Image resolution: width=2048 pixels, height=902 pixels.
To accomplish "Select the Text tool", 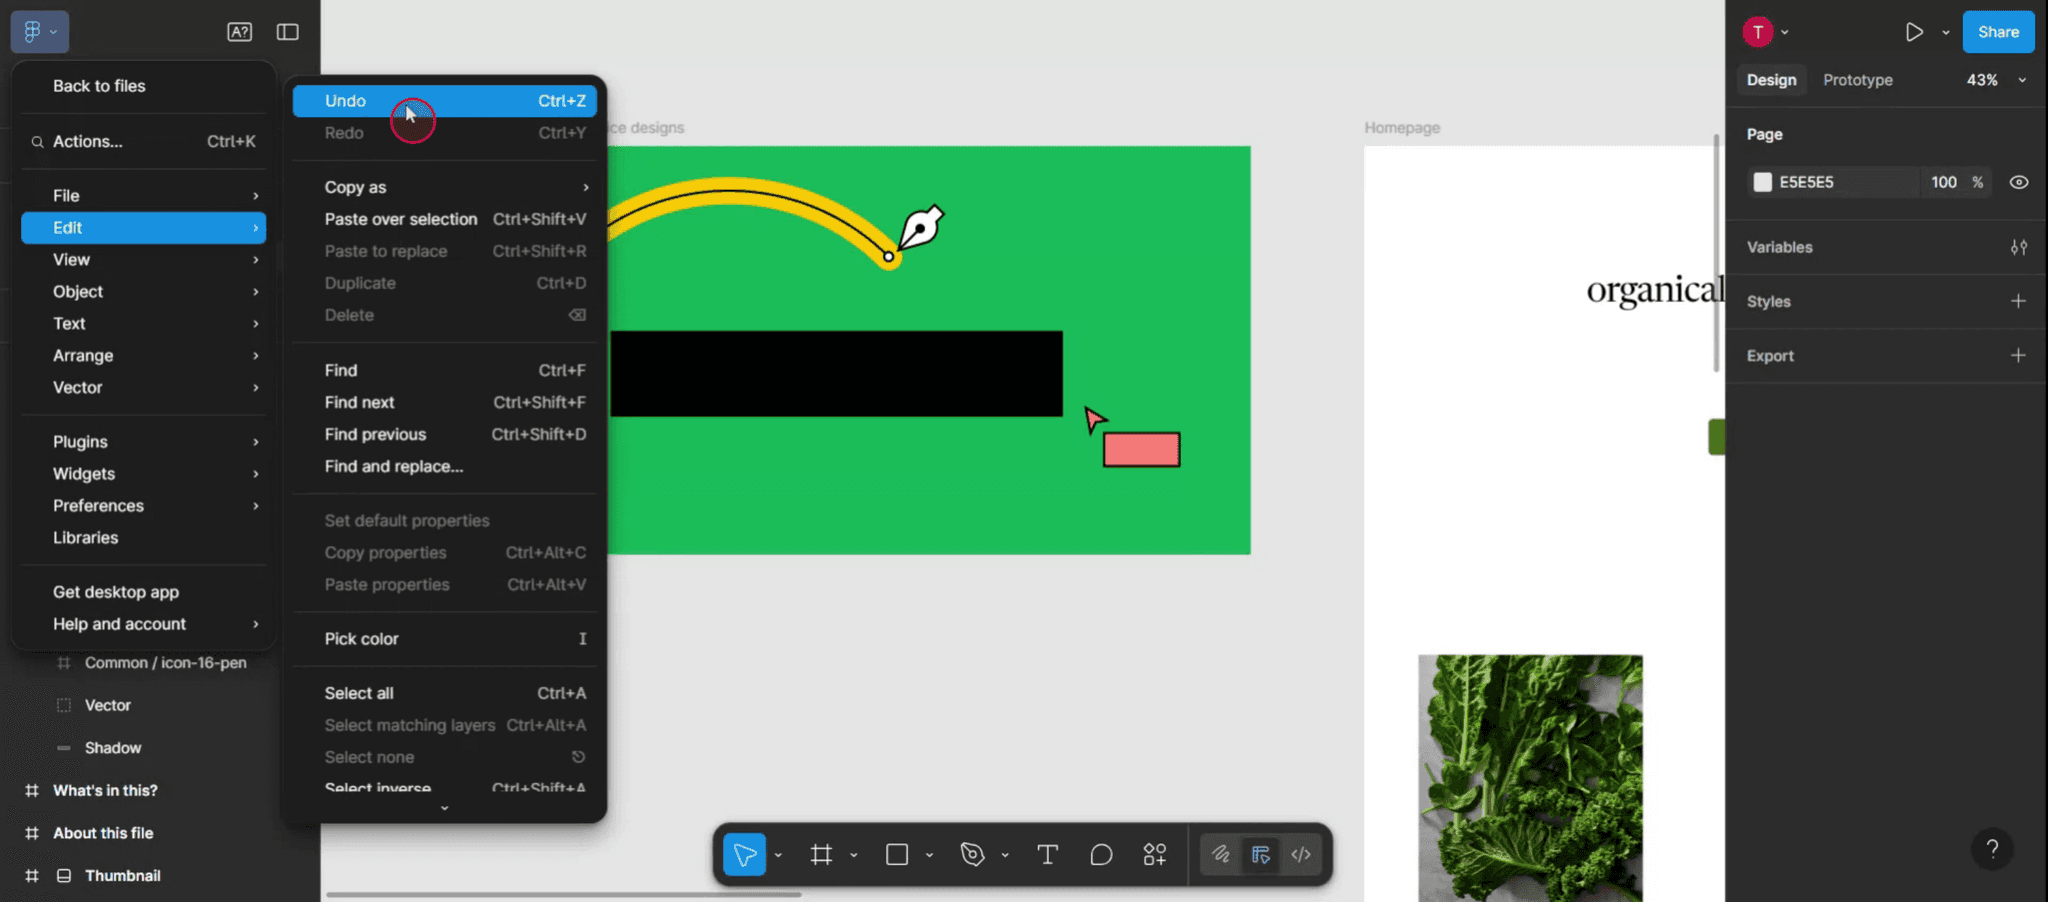I will tap(1047, 854).
